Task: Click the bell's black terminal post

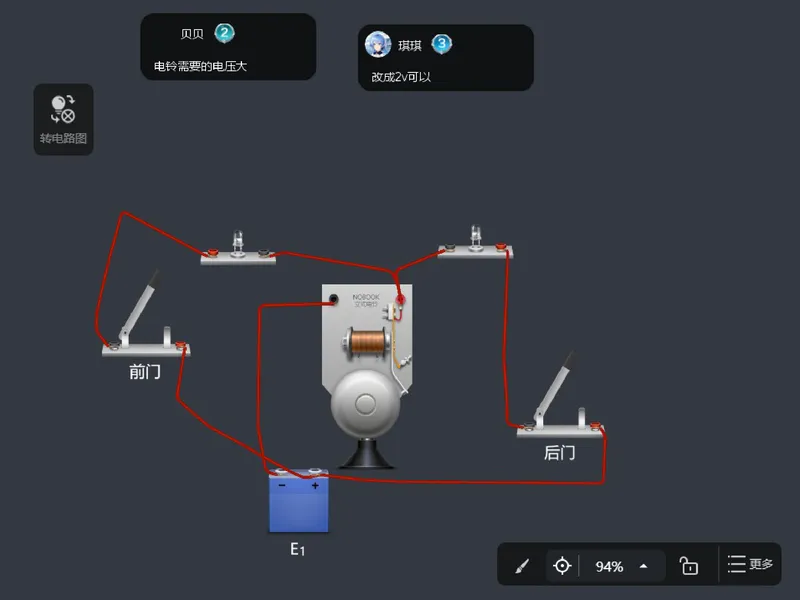Action: point(333,299)
